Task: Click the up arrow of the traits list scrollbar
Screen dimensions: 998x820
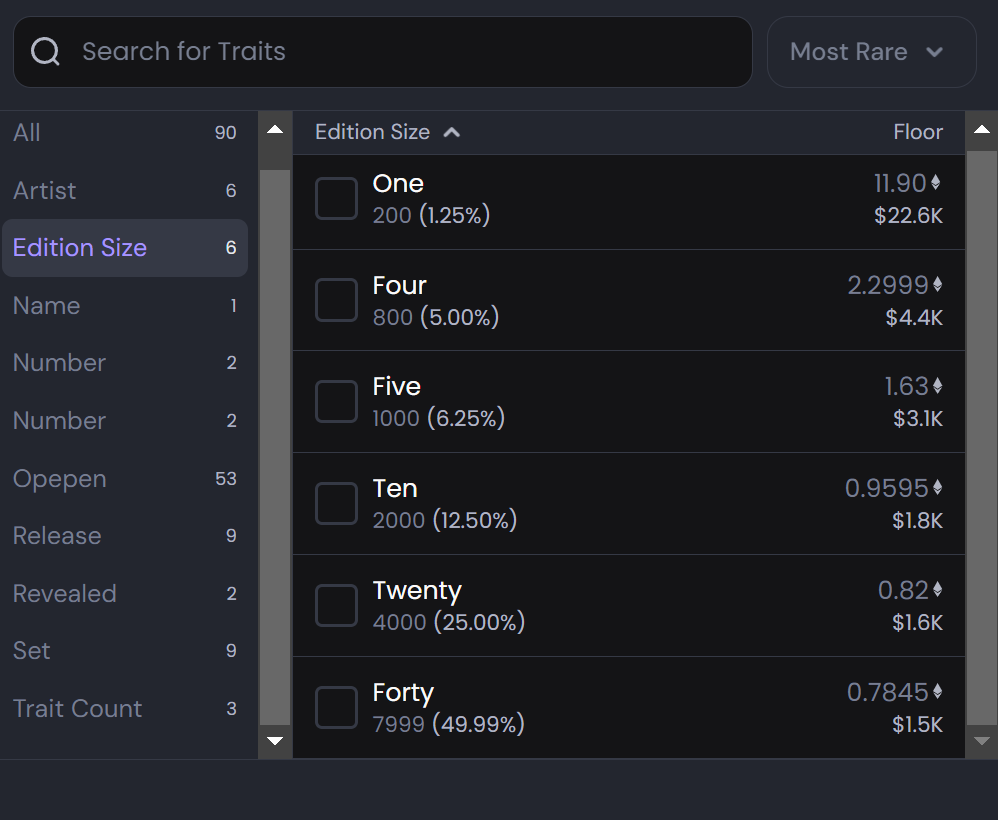Action: click(x=981, y=131)
